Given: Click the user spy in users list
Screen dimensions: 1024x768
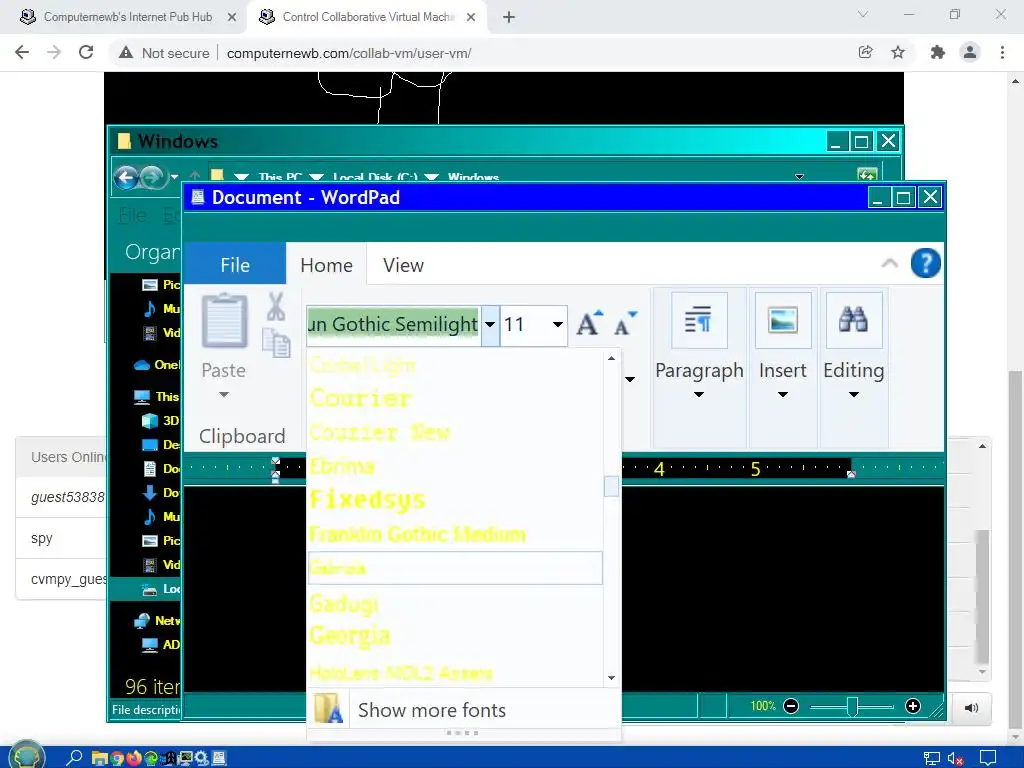Looking at the screenshot, I should coord(42,538).
